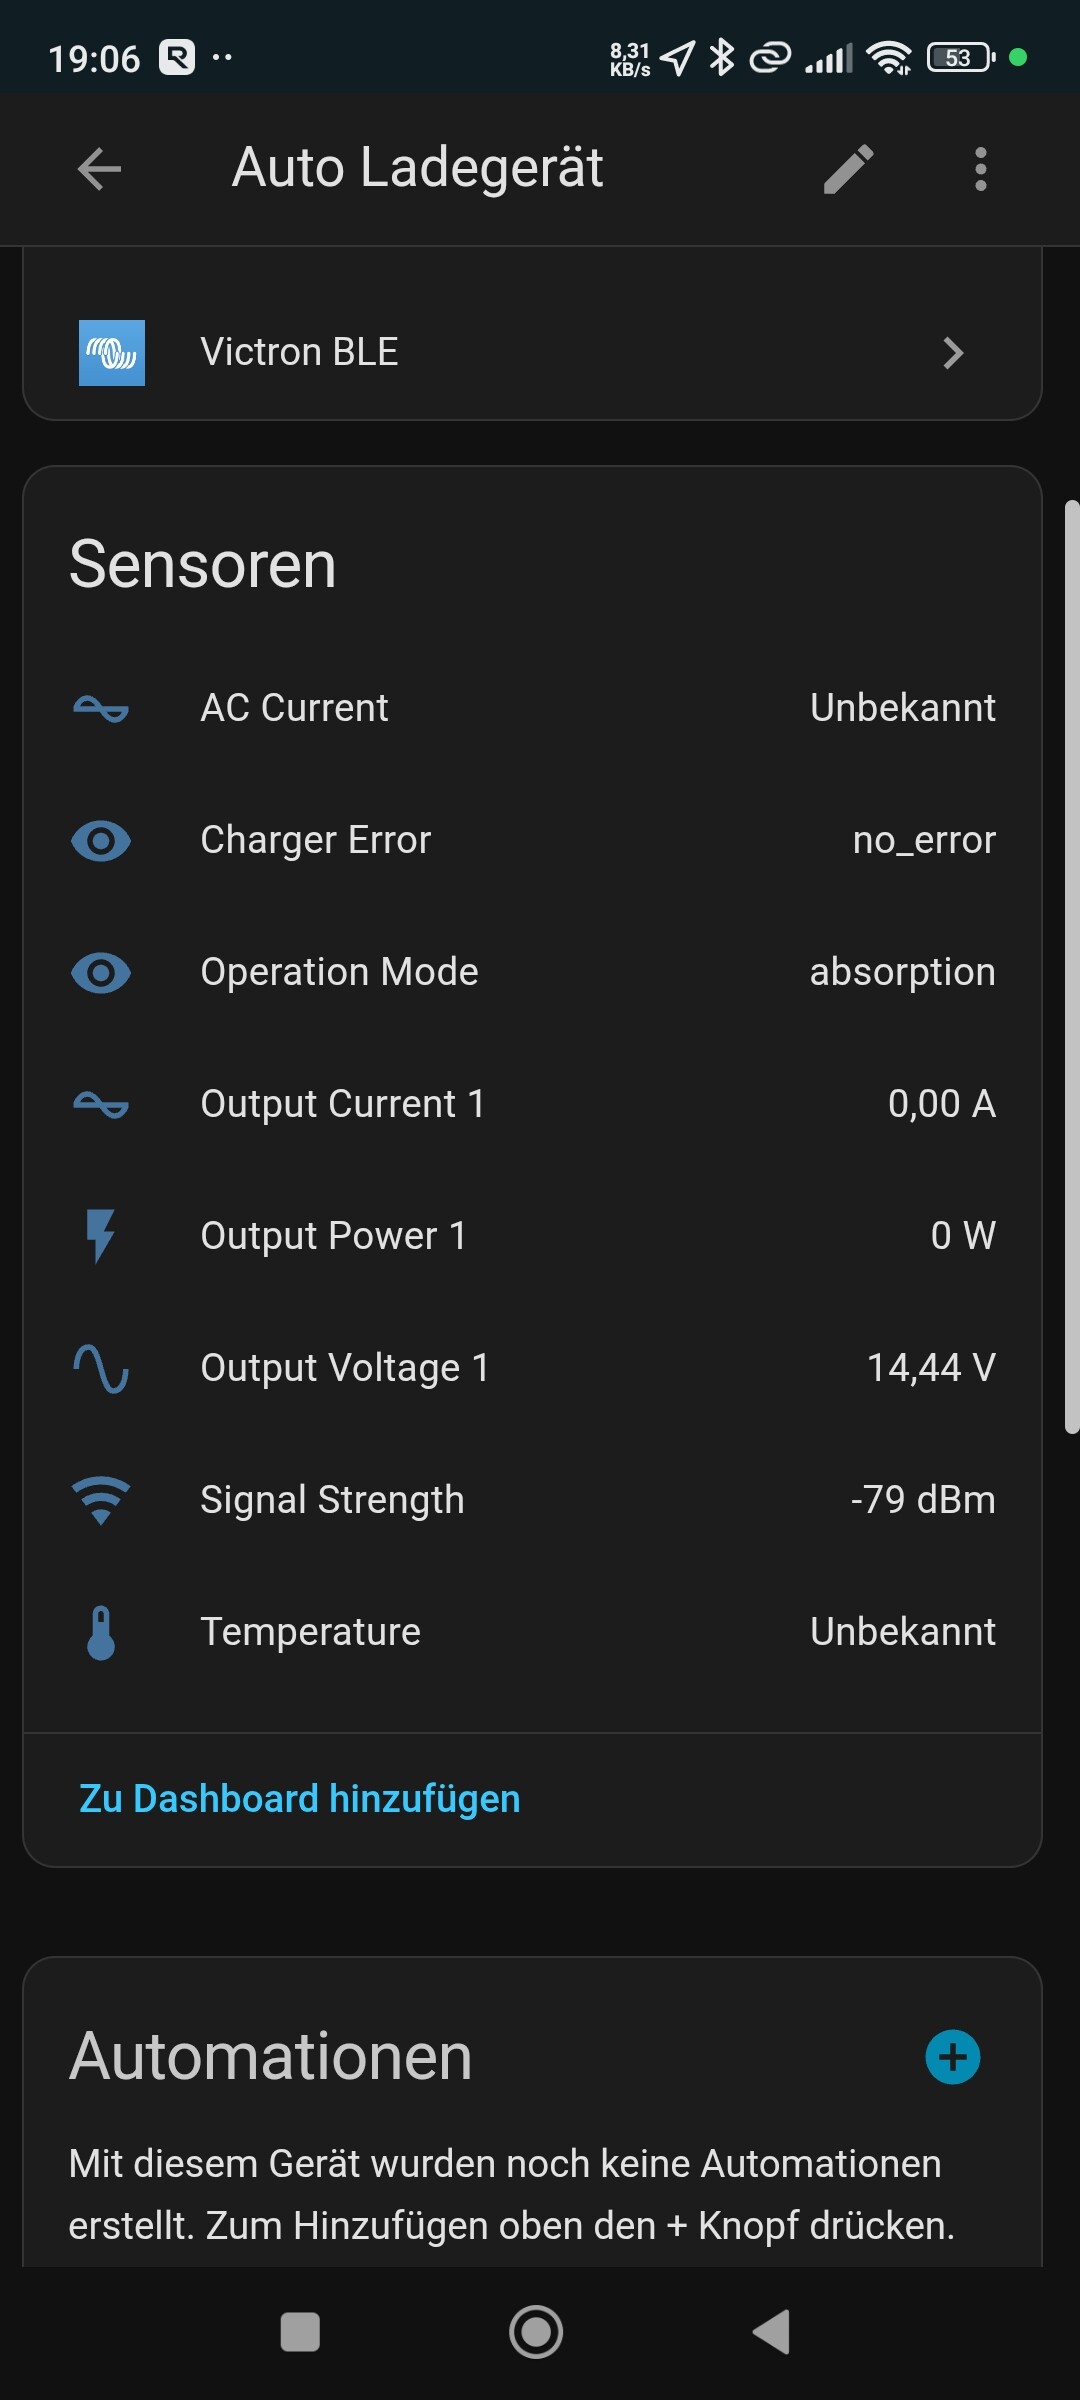The height and width of the screenshot is (2400, 1080).
Task: Click 'Zu Dashboard hinzufügen' link
Action: pyautogui.click(x=300, y=1799)
